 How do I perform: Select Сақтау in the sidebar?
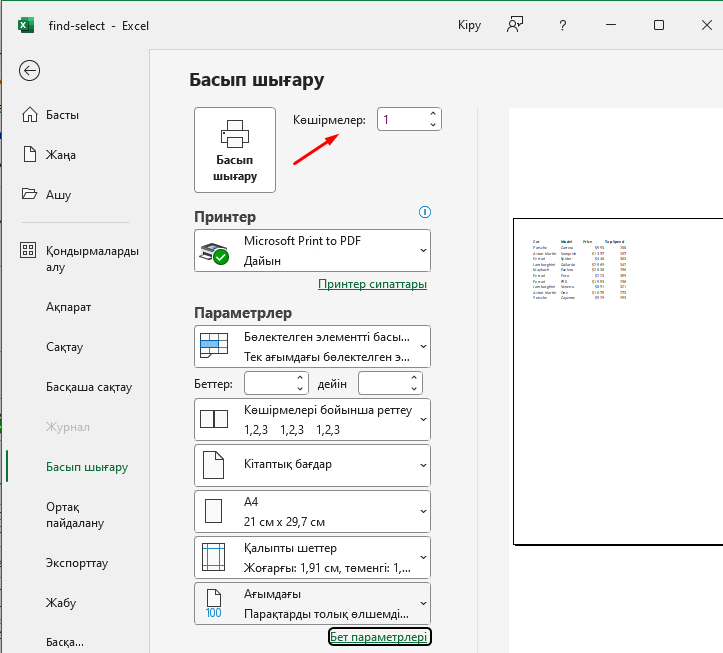tap(65, 347)
